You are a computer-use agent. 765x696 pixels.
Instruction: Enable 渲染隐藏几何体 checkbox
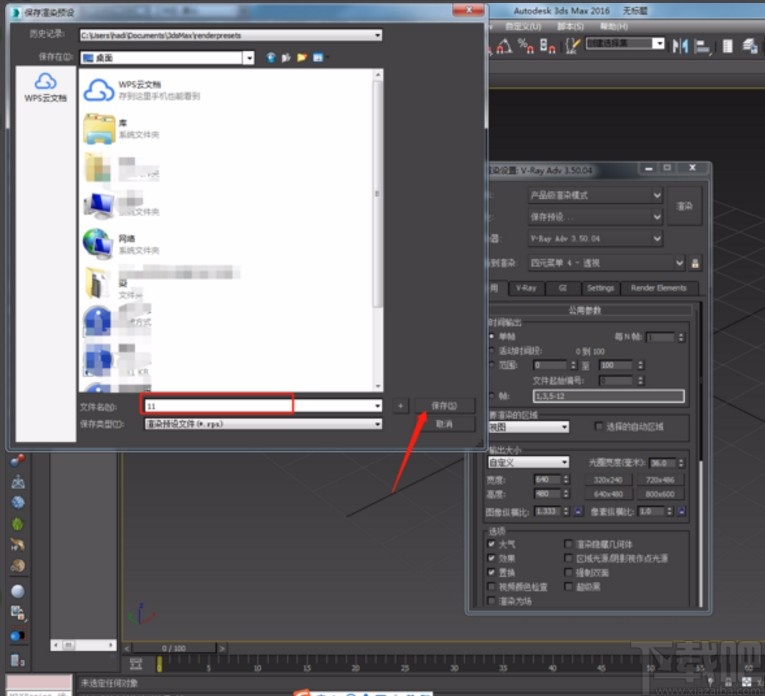[x=568, y=544]
